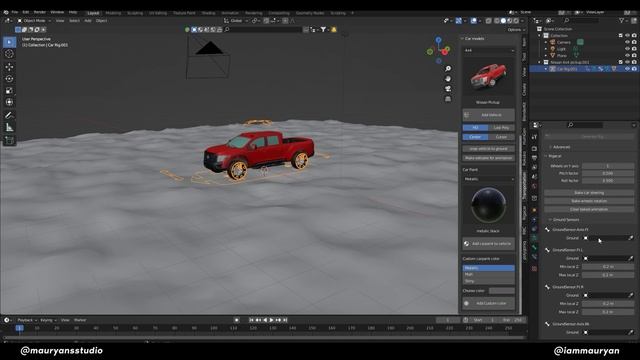This screenshot has width=640, height=360.
Task: Click the outliner filter funnel icon
Action: [621, 20]
